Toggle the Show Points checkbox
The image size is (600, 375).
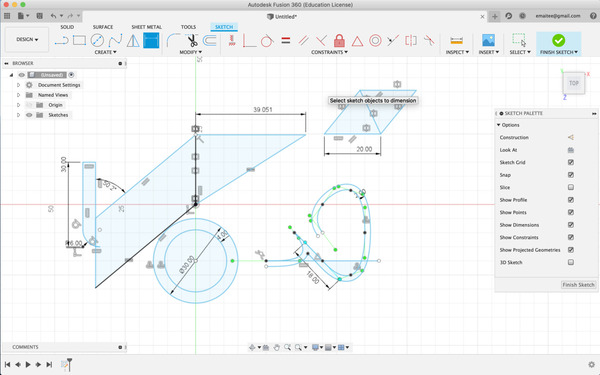coord(571,212)
